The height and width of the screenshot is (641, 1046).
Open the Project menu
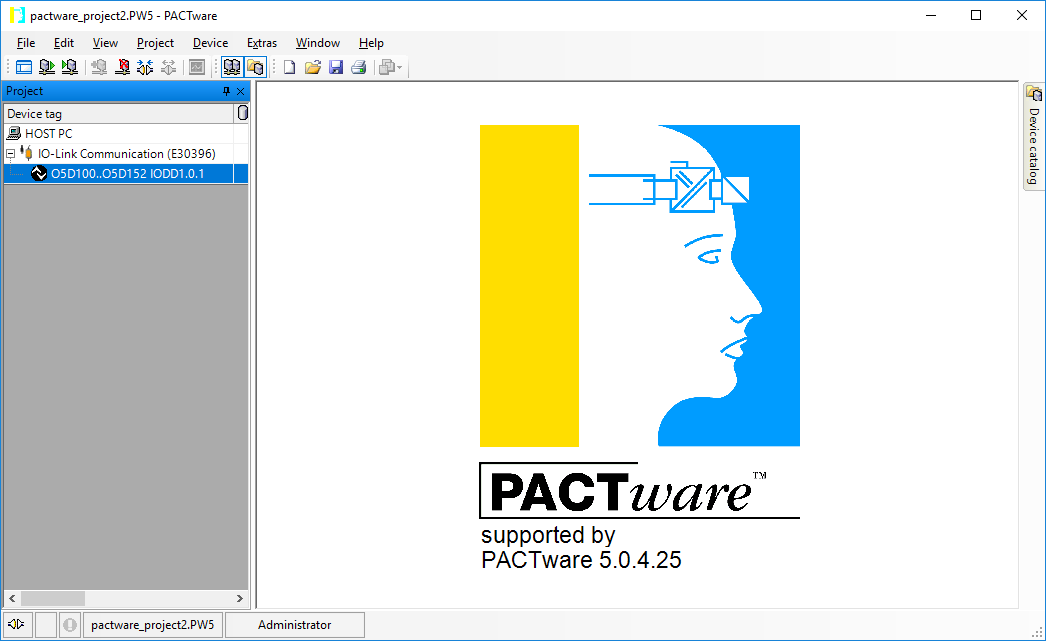coord(155,43)
